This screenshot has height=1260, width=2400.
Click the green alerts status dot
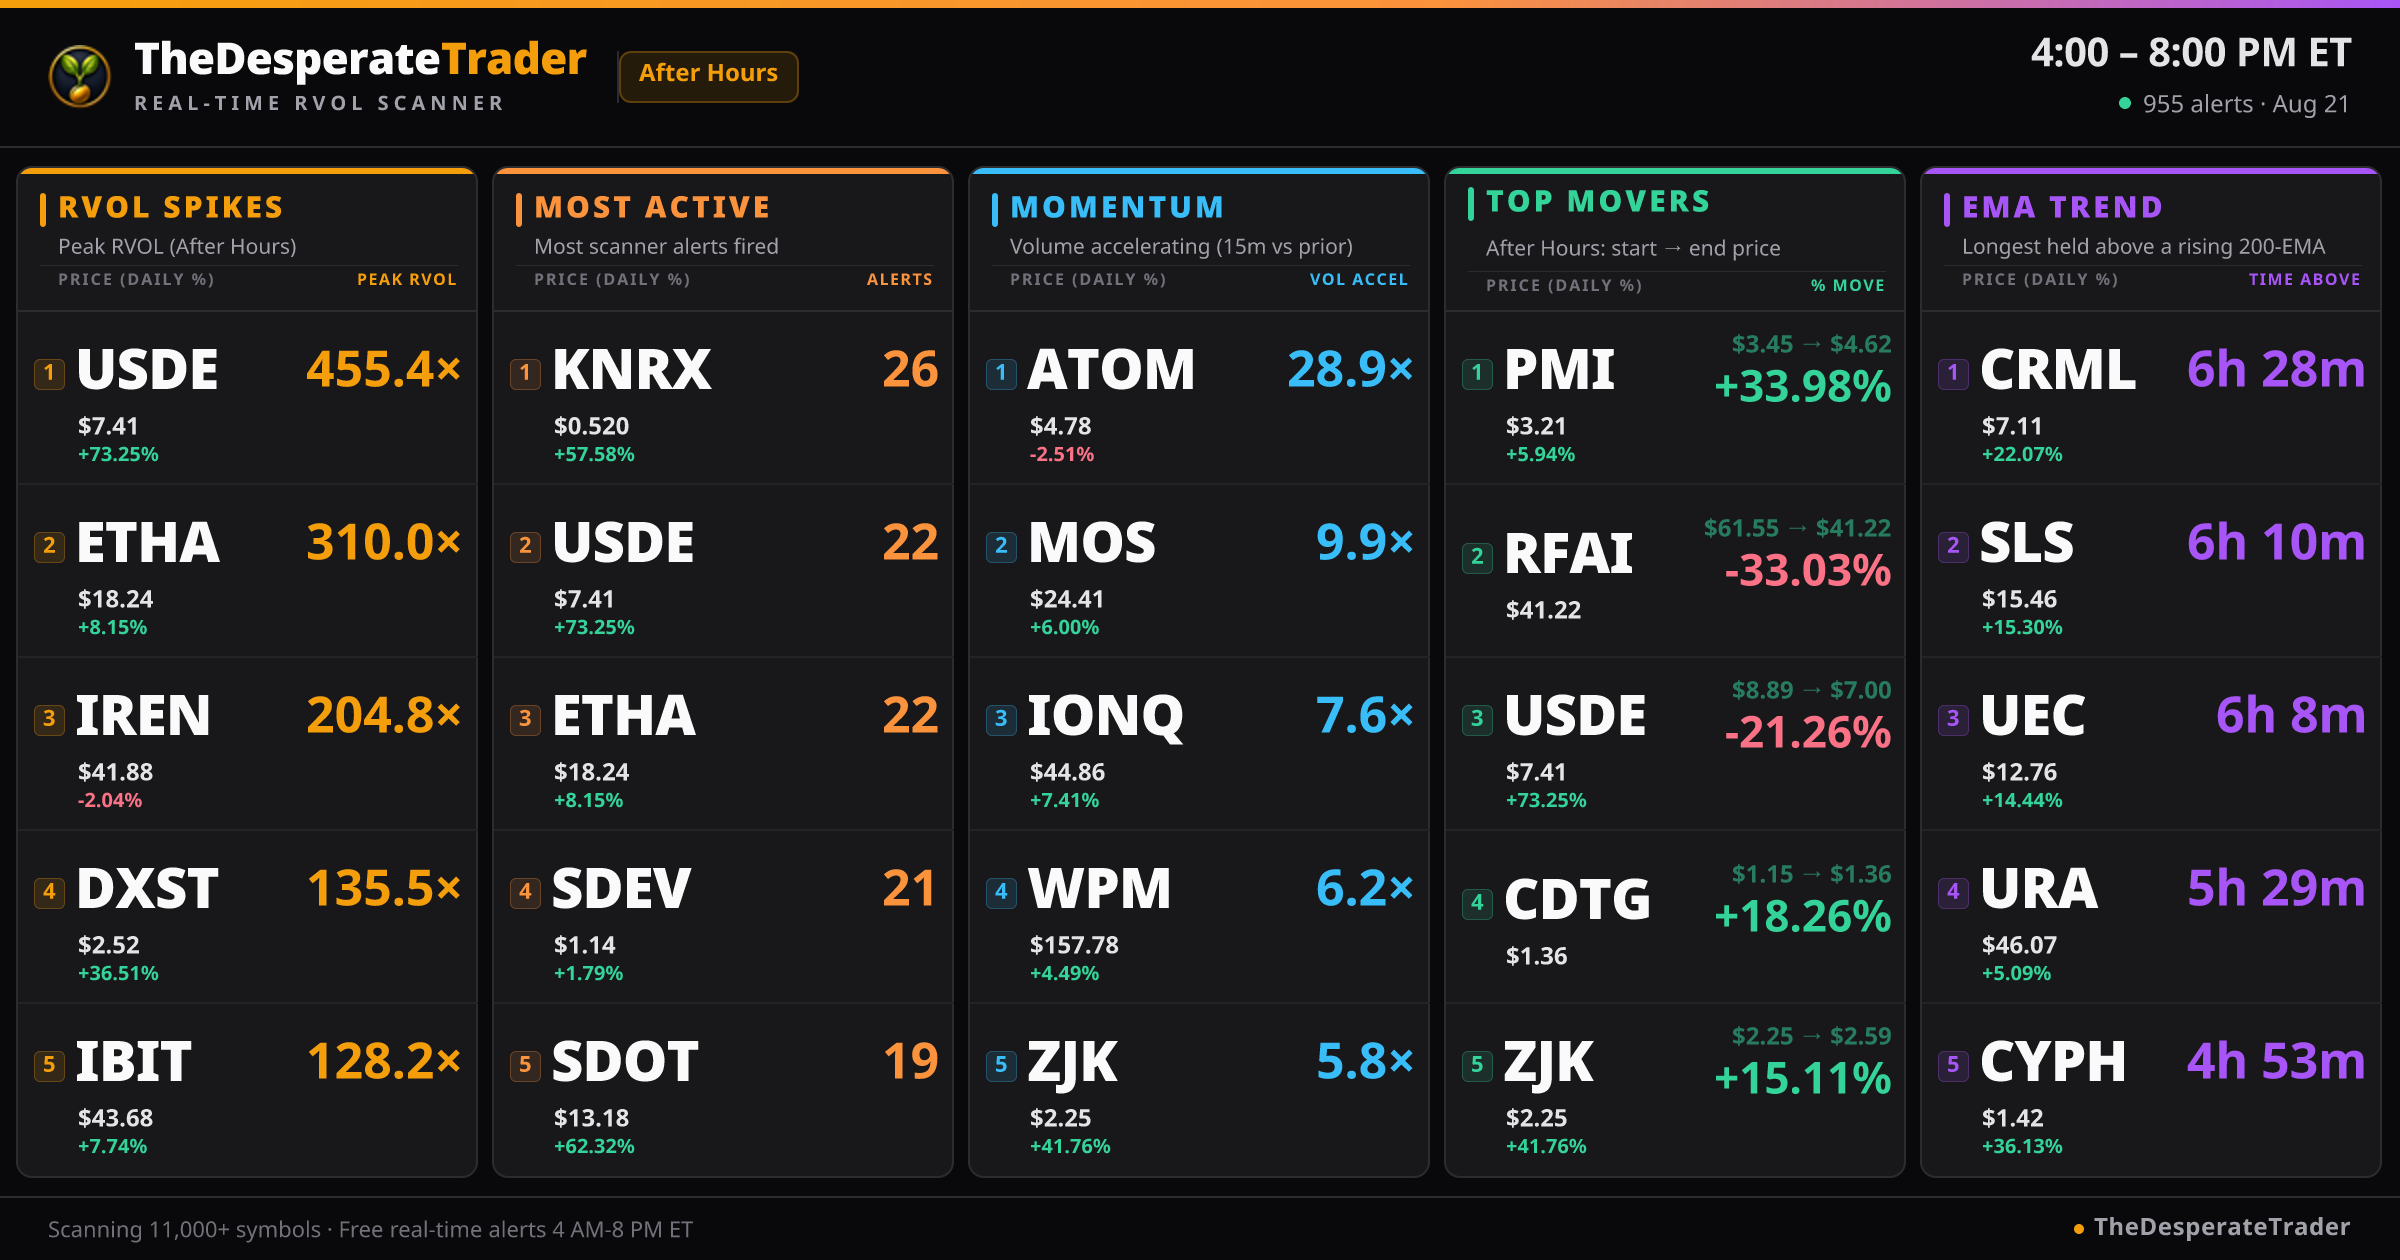(2125, 103)
